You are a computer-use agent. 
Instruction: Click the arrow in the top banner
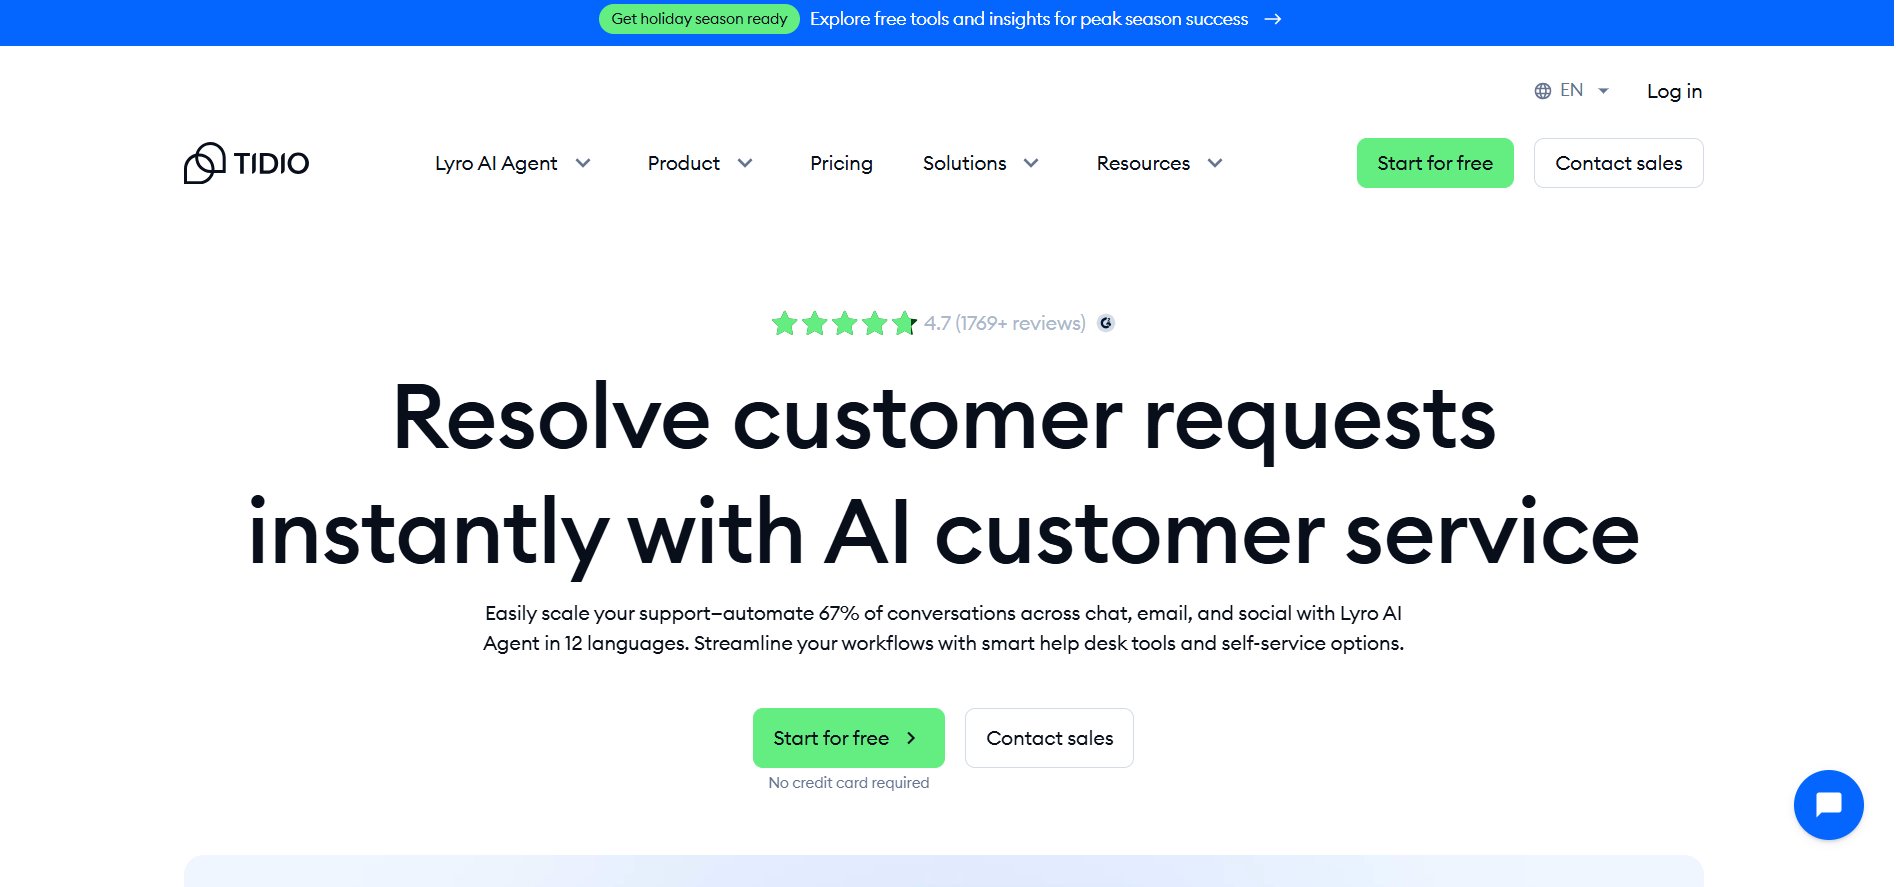(x=1273, y=19)
